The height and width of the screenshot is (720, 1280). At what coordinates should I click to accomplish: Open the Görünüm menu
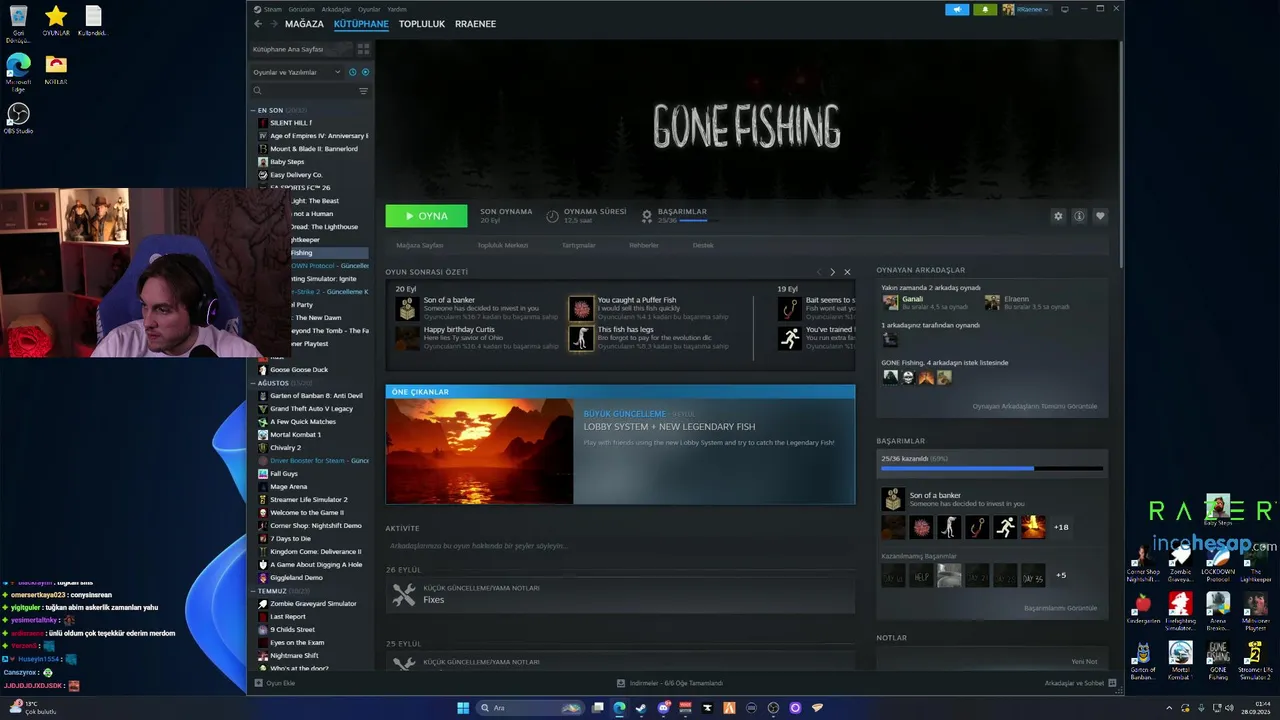(301, 9)
